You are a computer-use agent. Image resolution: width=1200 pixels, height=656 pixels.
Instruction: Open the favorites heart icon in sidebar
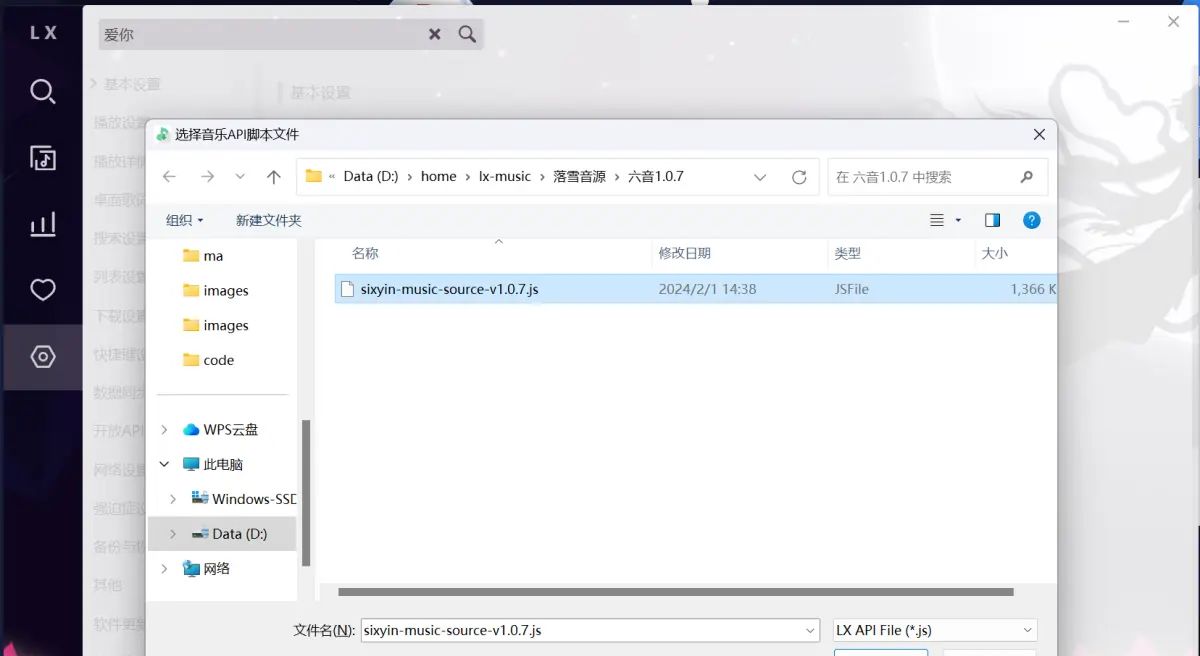pos(42,290)
